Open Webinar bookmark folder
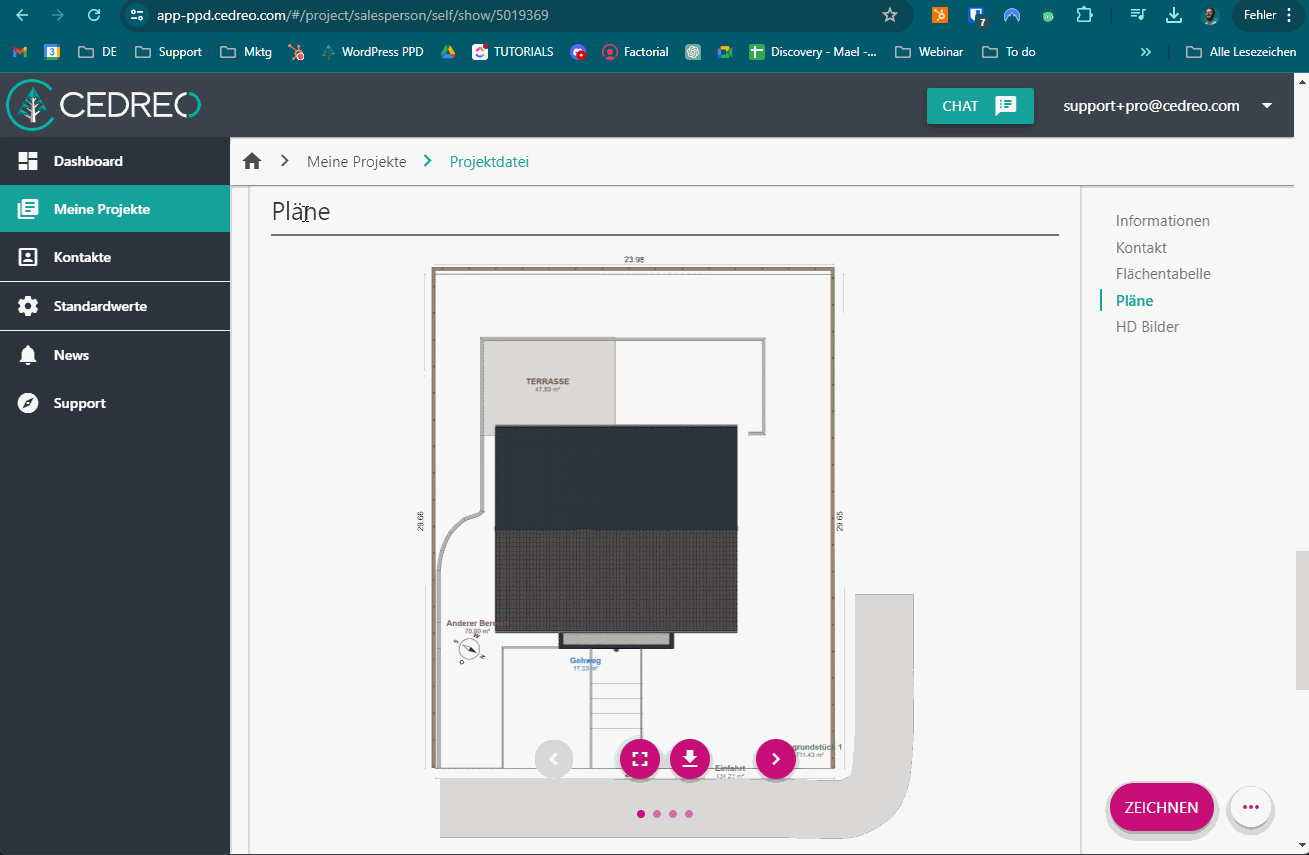The height and width of the screenshot is (855, 1309). pos(930,52)
